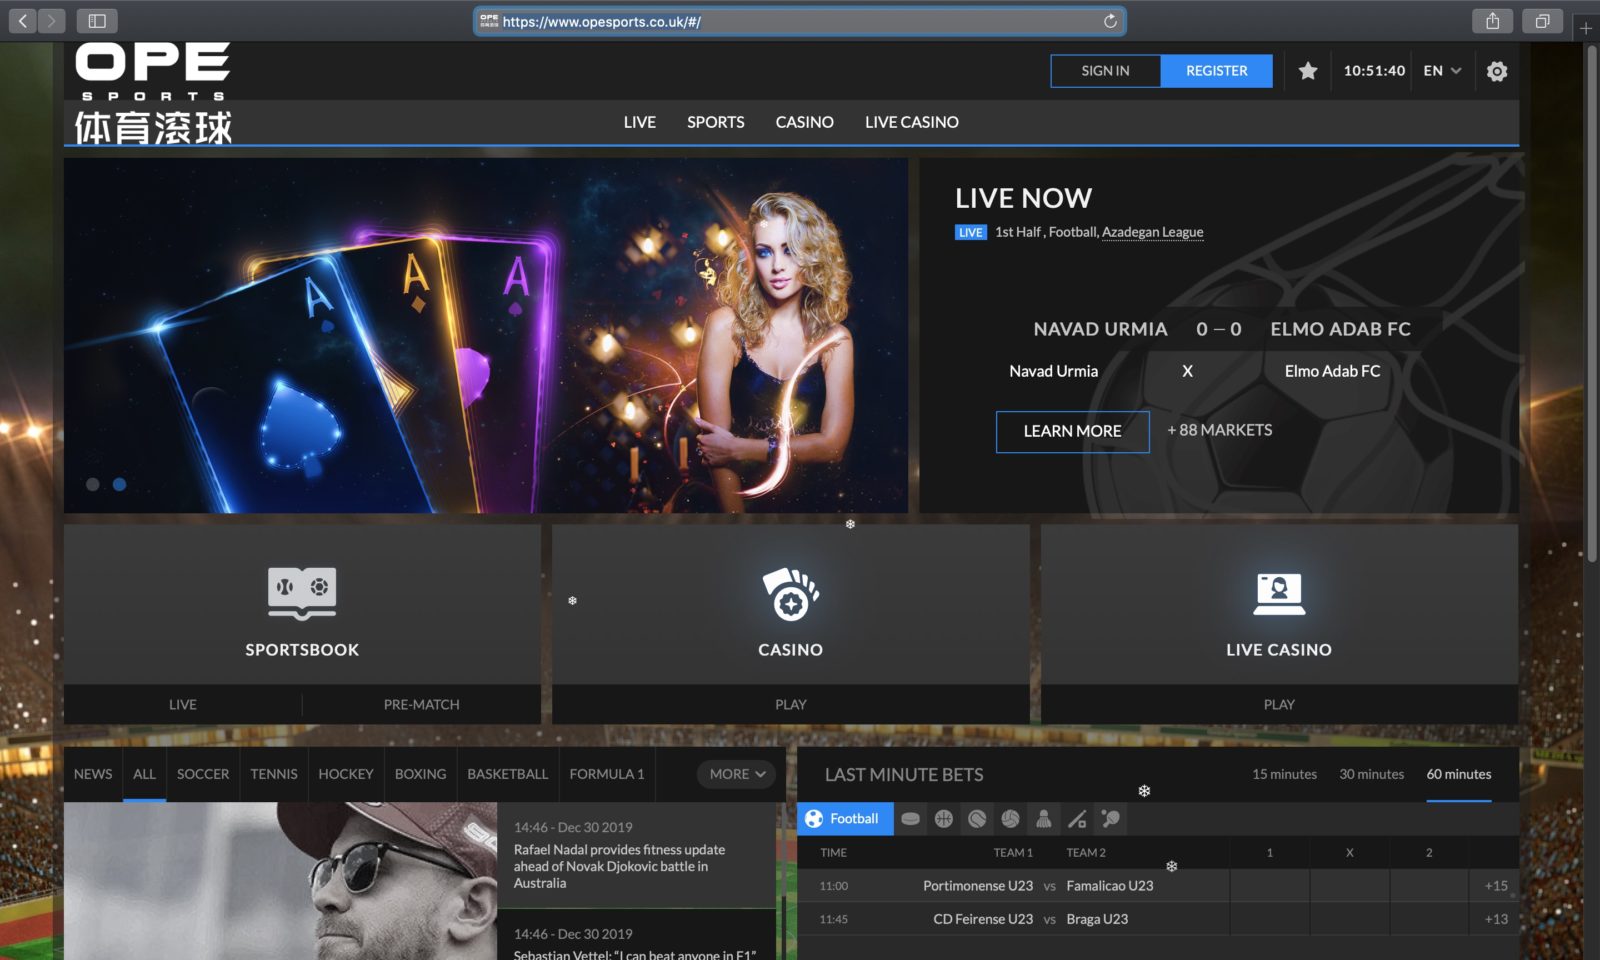The image size is (1600, 960).
Task: Open settings with the gear icon
Action: pos(1497,71)
